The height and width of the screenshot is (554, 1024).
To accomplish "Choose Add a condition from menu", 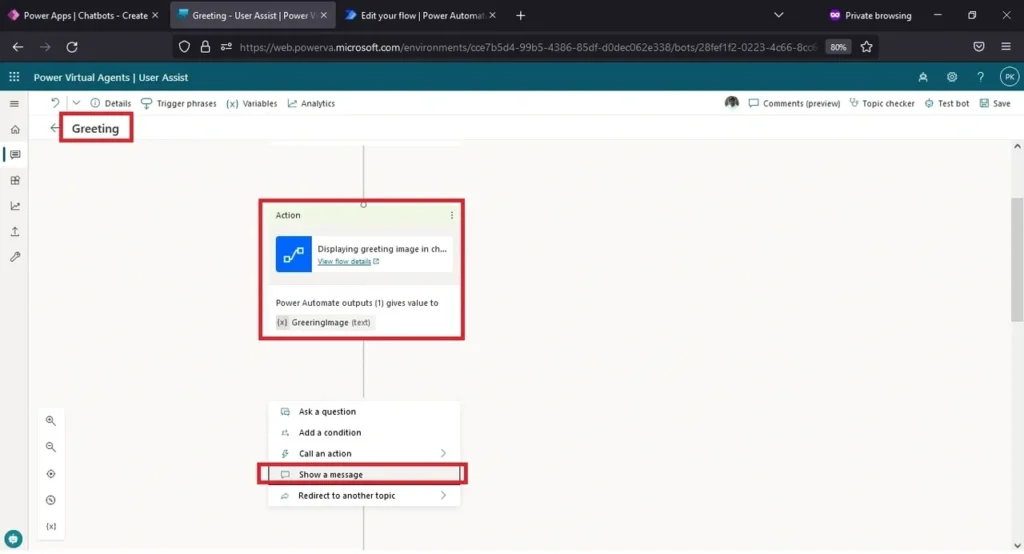I will pos(364,432).
